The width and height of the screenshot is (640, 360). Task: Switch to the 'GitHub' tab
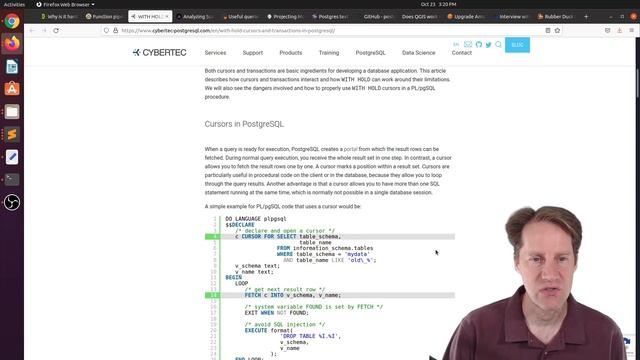376,17
